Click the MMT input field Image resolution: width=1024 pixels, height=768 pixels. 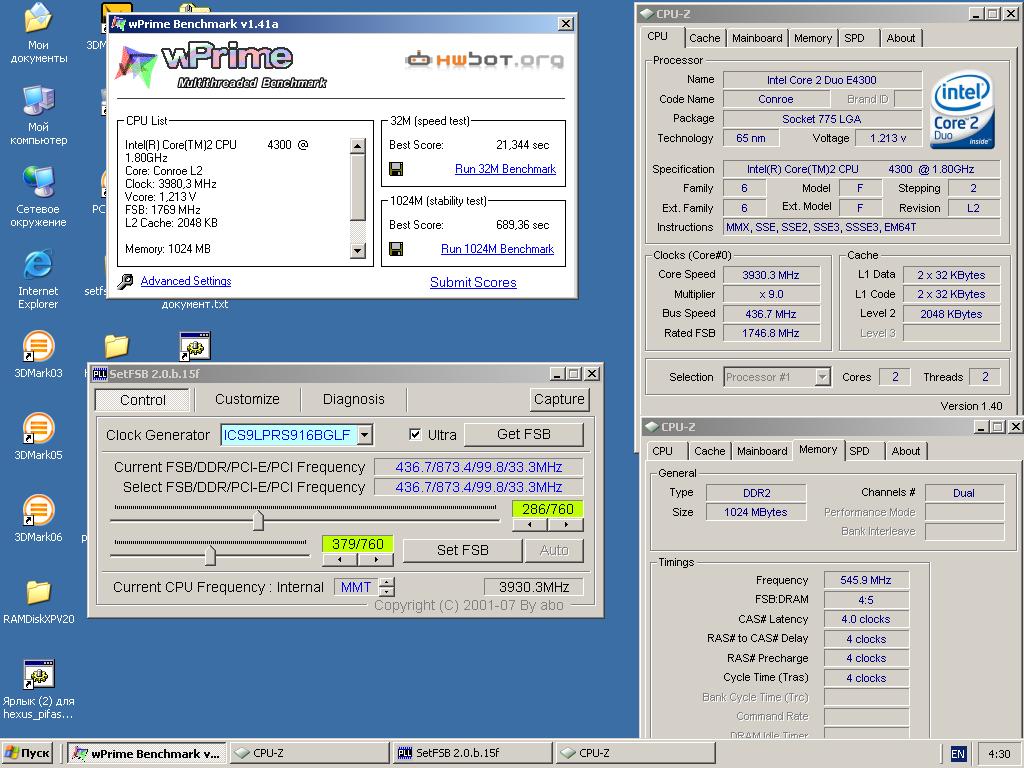click(356, 587)
